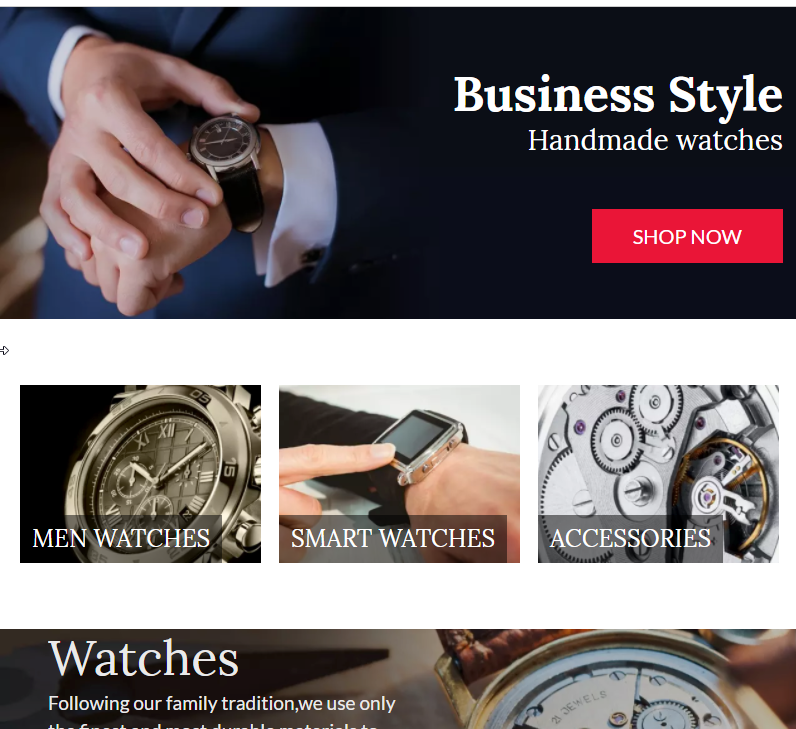Viewport: 796px width, 729px height.
Task: Select the chronograph watch face thumbnail
Action: 140,474
